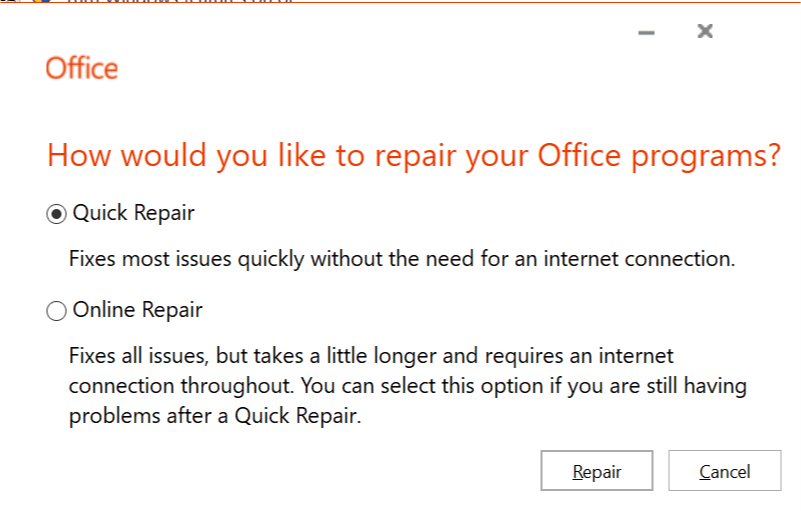Viewport: 801px width, 511px height.
Task: Click the 'How would you like to repair' heading
Action: (414, 155)
